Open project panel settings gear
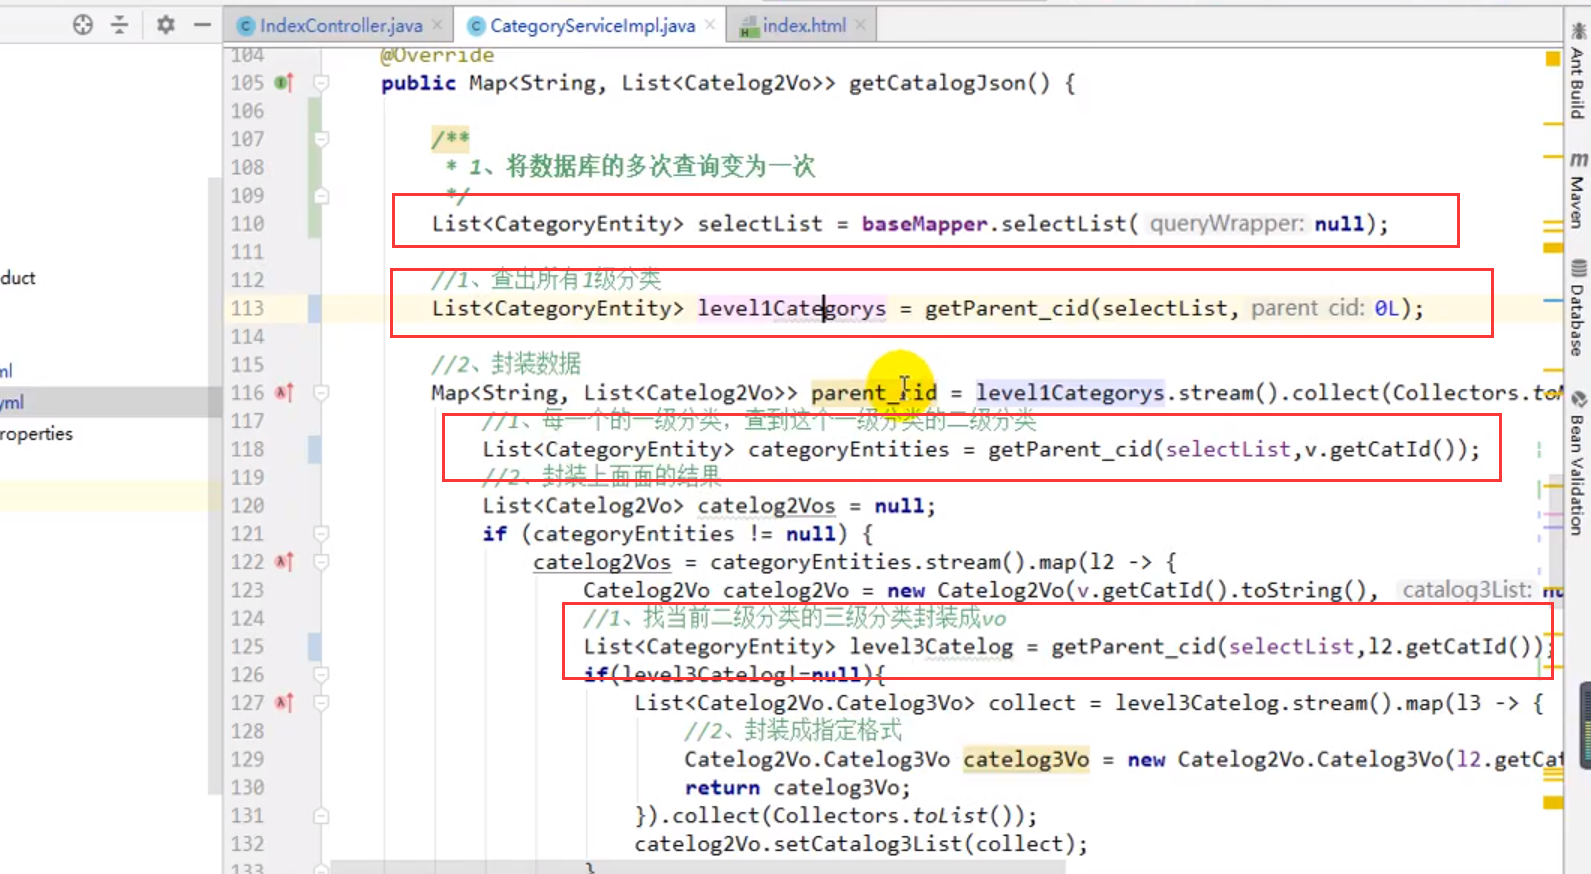This screenshot has width=1591, height=874. pos(165,25)
